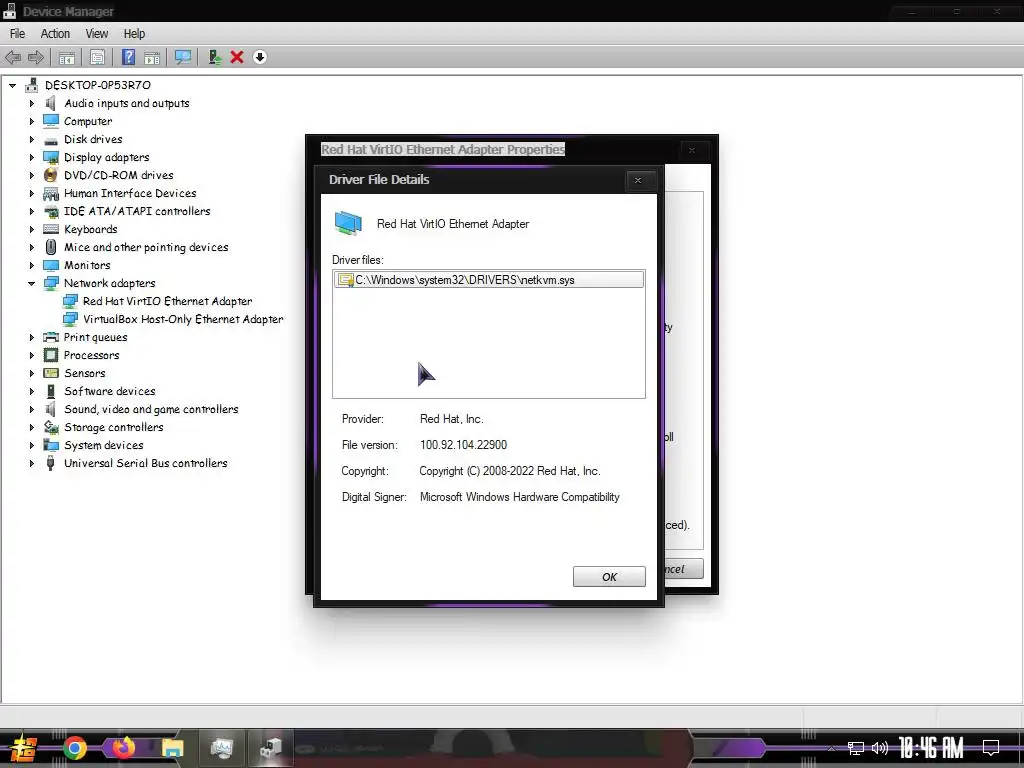This screenshot has width=1024, height=768.
Task: Click the Storage controllers icon
Action: 51,427
